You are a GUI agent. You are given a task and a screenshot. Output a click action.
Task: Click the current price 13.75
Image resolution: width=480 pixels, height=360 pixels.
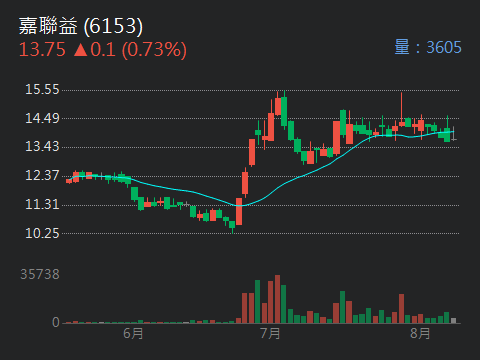coord(42,50)
